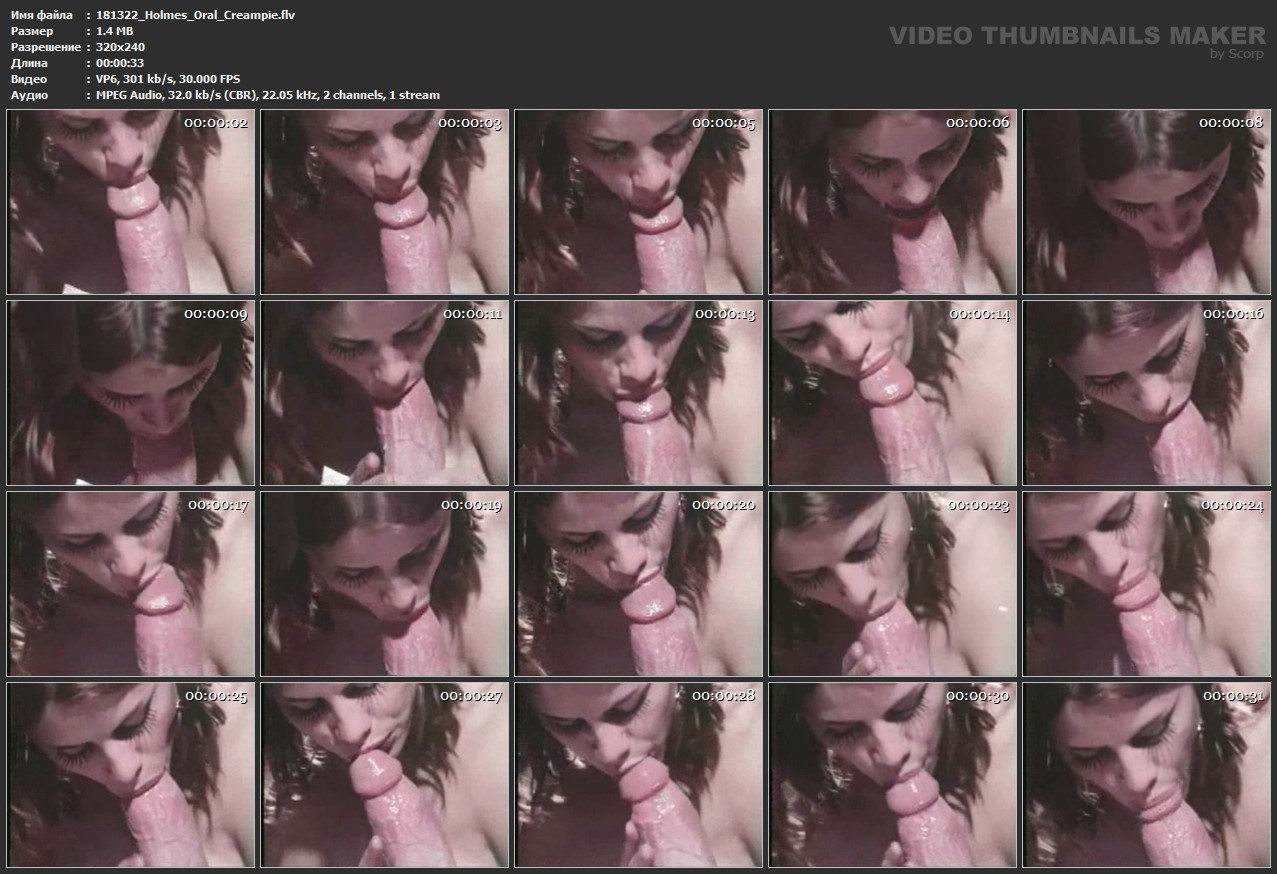Select the Аудио label
1277x874 pixels.
[28, 95]
